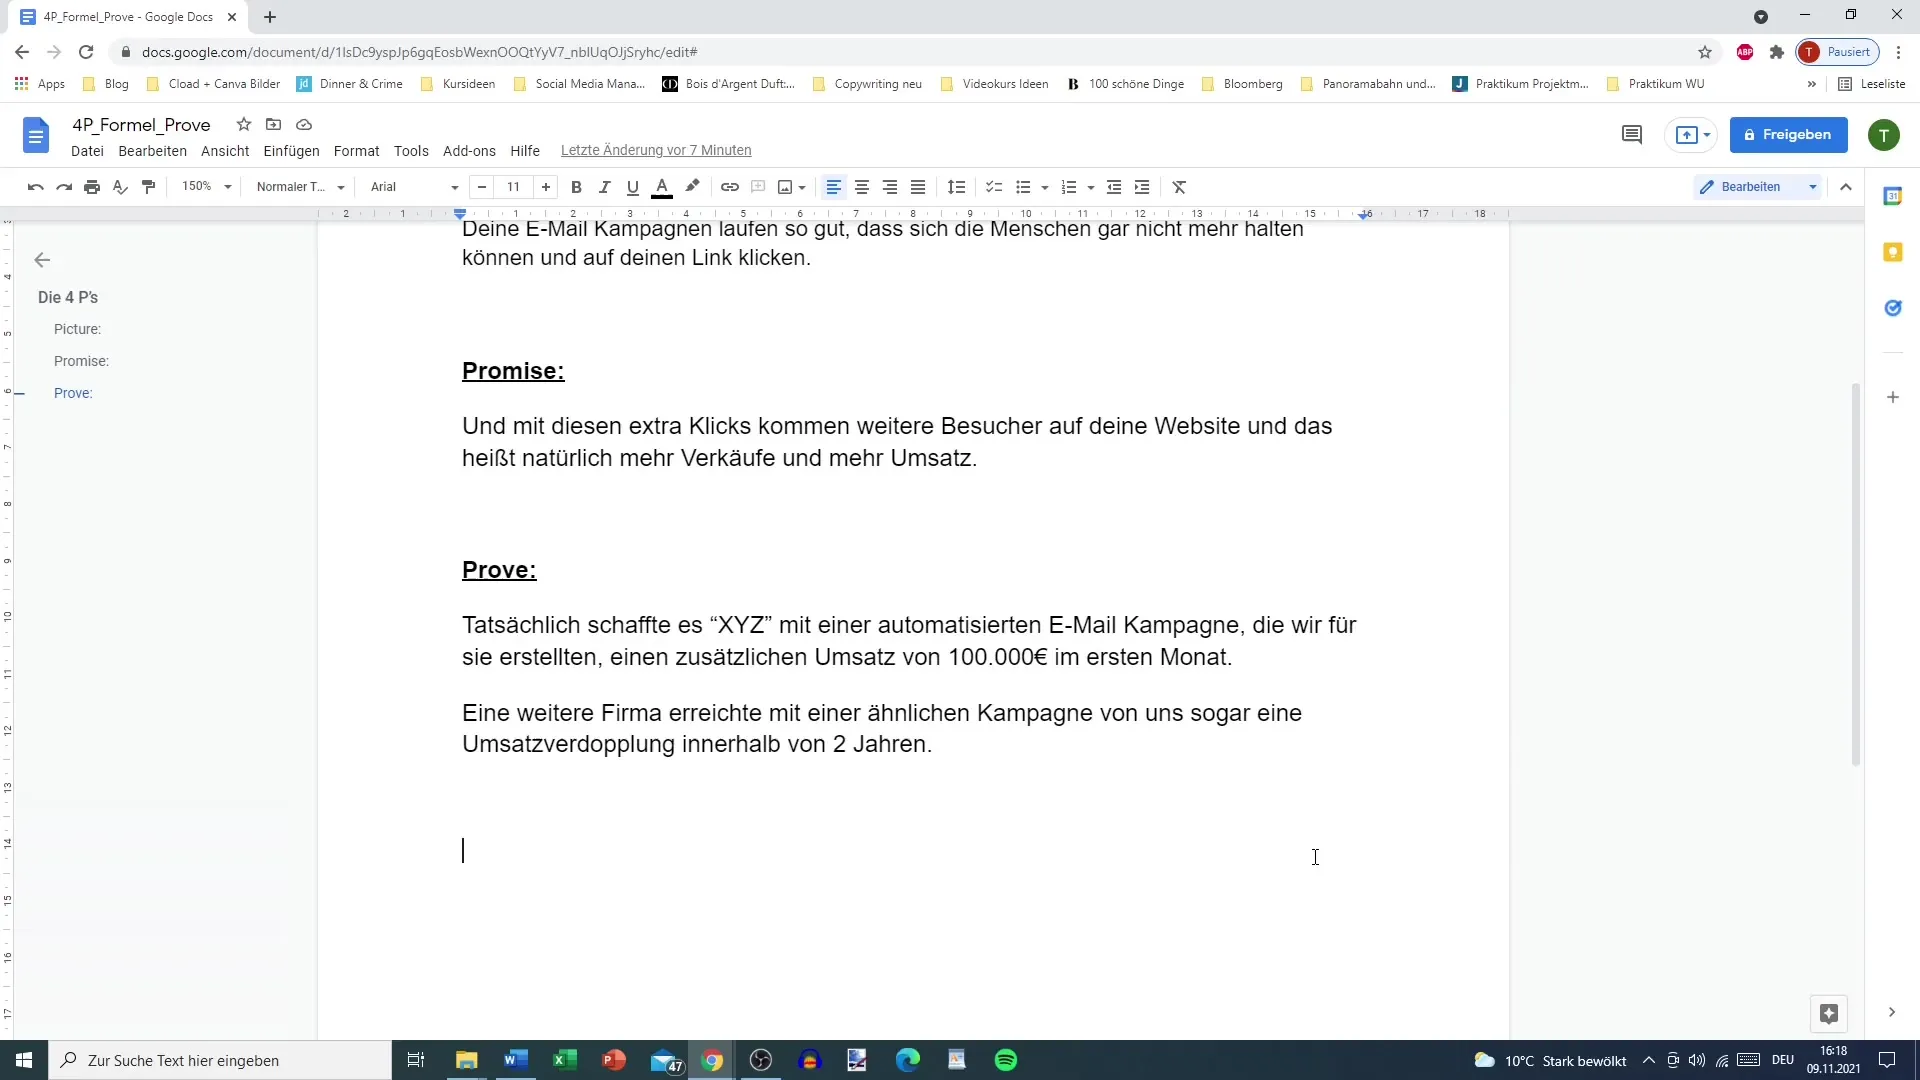
Task: Get add-ons with plus icon
Action: 1892,397
